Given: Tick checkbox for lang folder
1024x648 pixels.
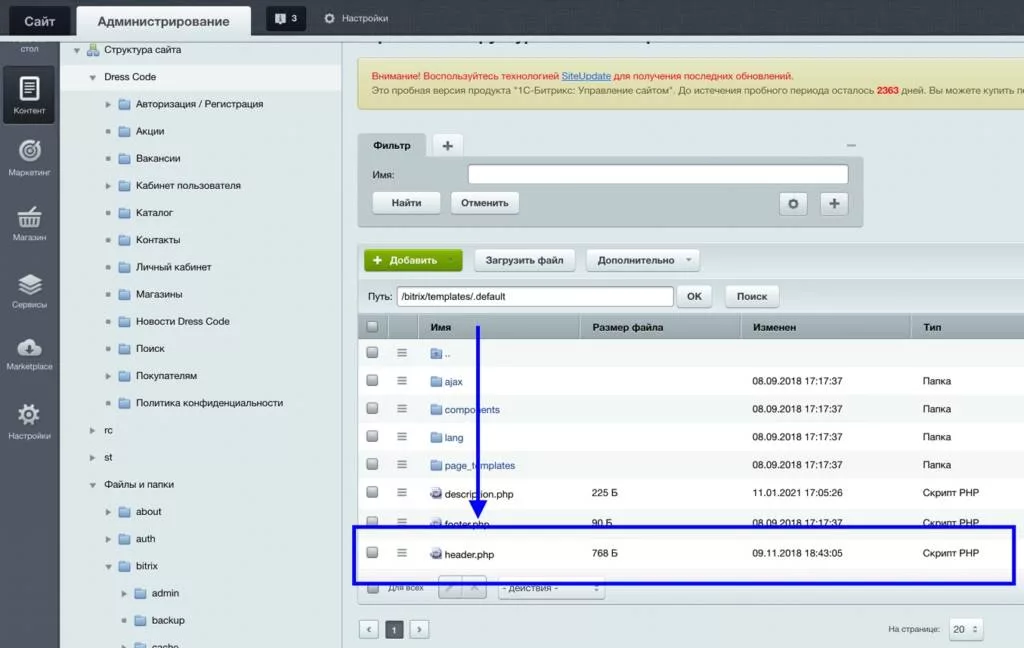Looking at the screenshot, I should click(x=372, y=436).
